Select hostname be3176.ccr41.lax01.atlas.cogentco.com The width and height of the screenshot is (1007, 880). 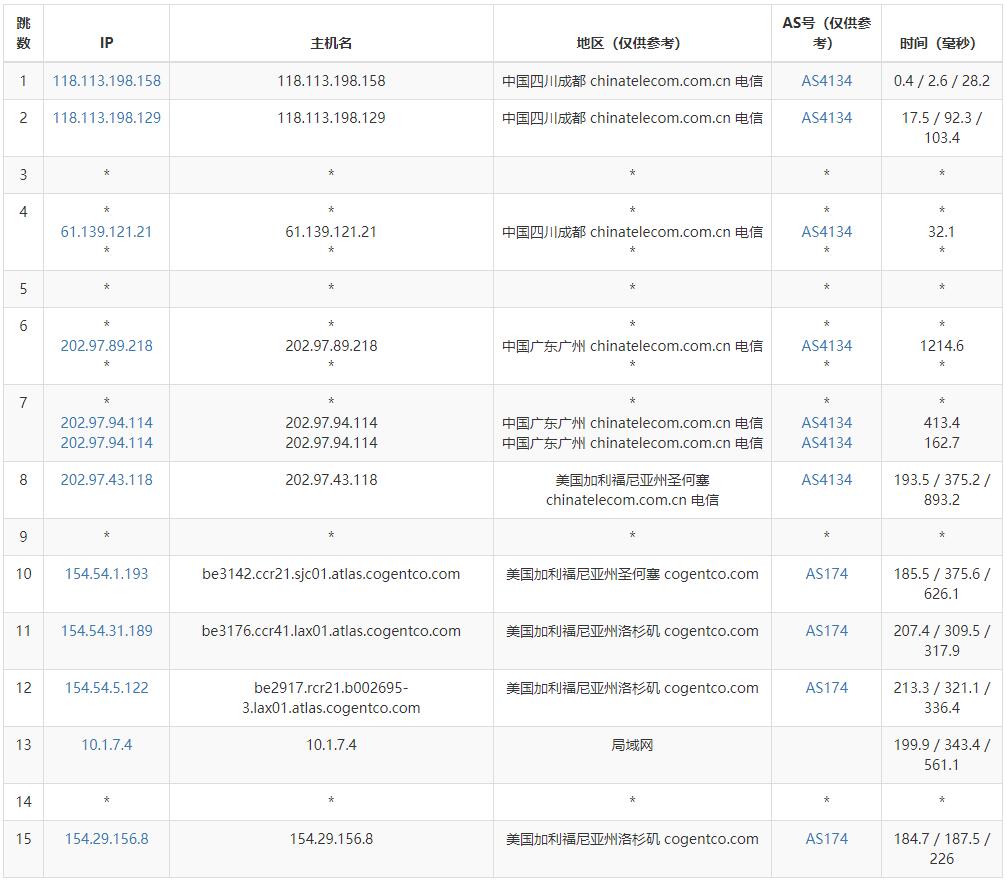click(331, 631)
